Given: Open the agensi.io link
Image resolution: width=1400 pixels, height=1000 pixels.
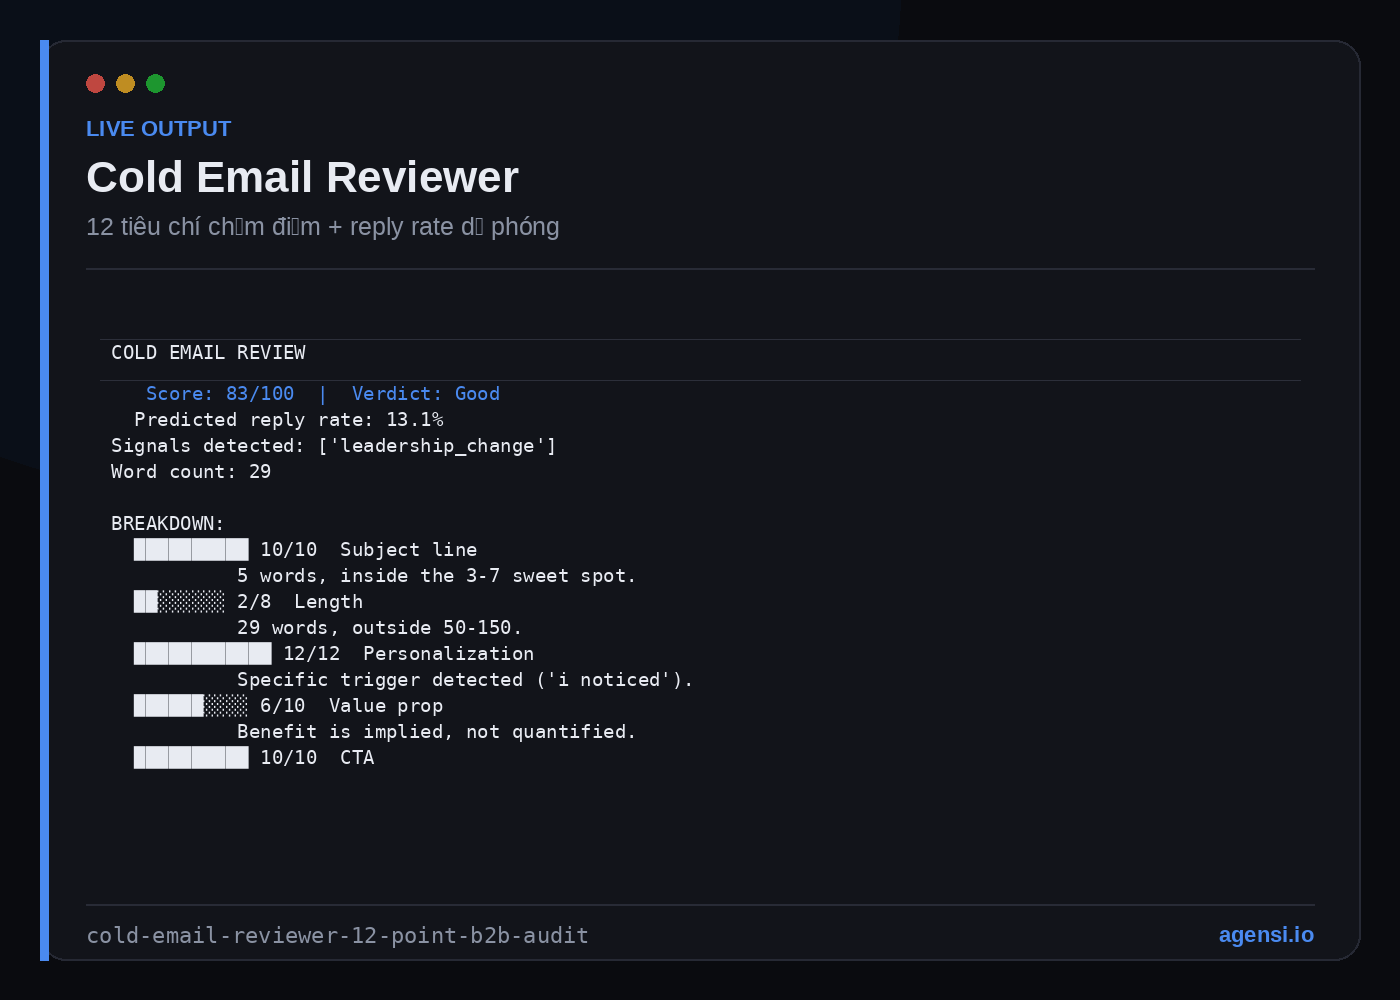Looking at the screenshot, I should 1266,934.
